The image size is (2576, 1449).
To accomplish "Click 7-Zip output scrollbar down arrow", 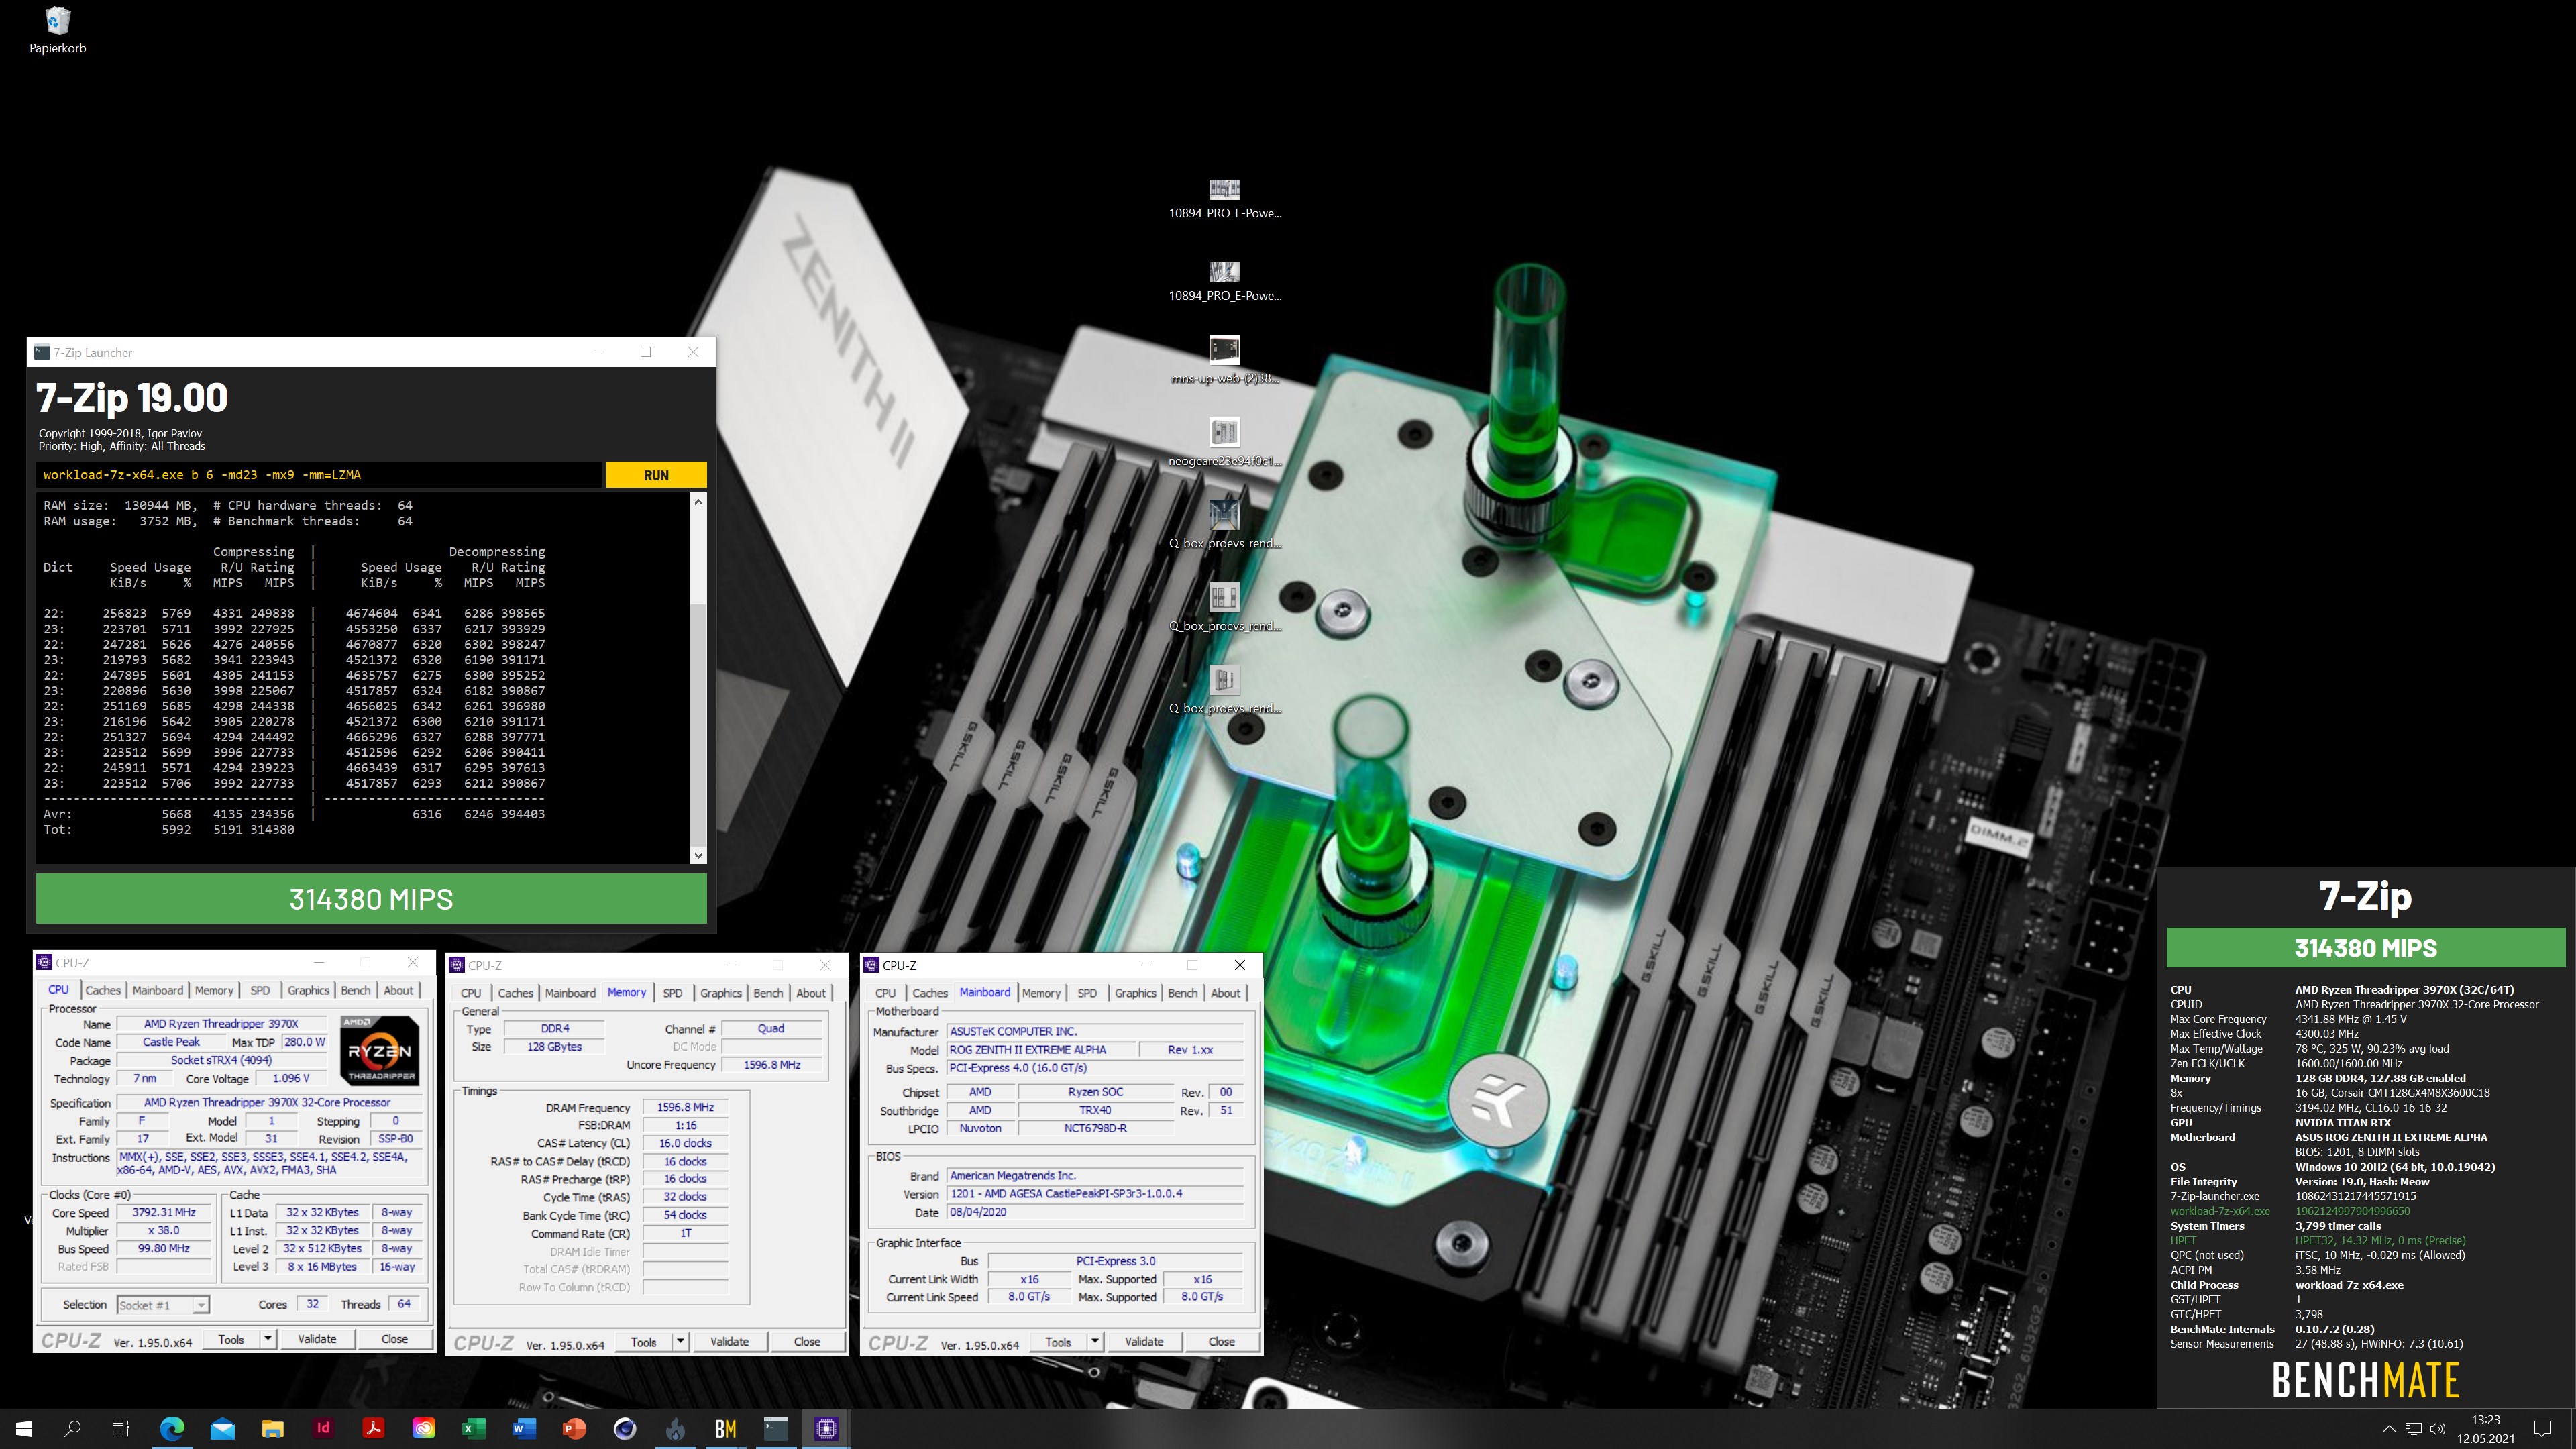I will [698, 855].
